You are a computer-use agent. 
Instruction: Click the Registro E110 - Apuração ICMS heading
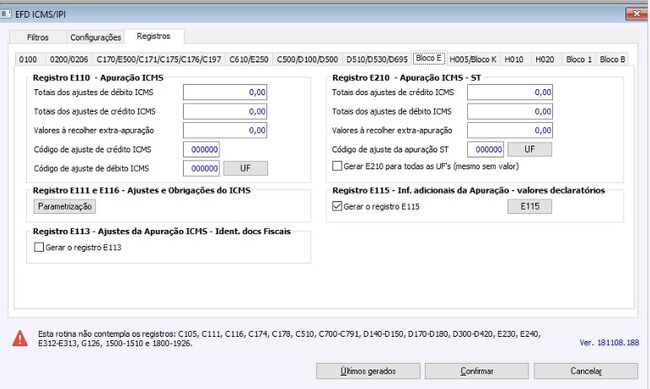coord(98,78)
